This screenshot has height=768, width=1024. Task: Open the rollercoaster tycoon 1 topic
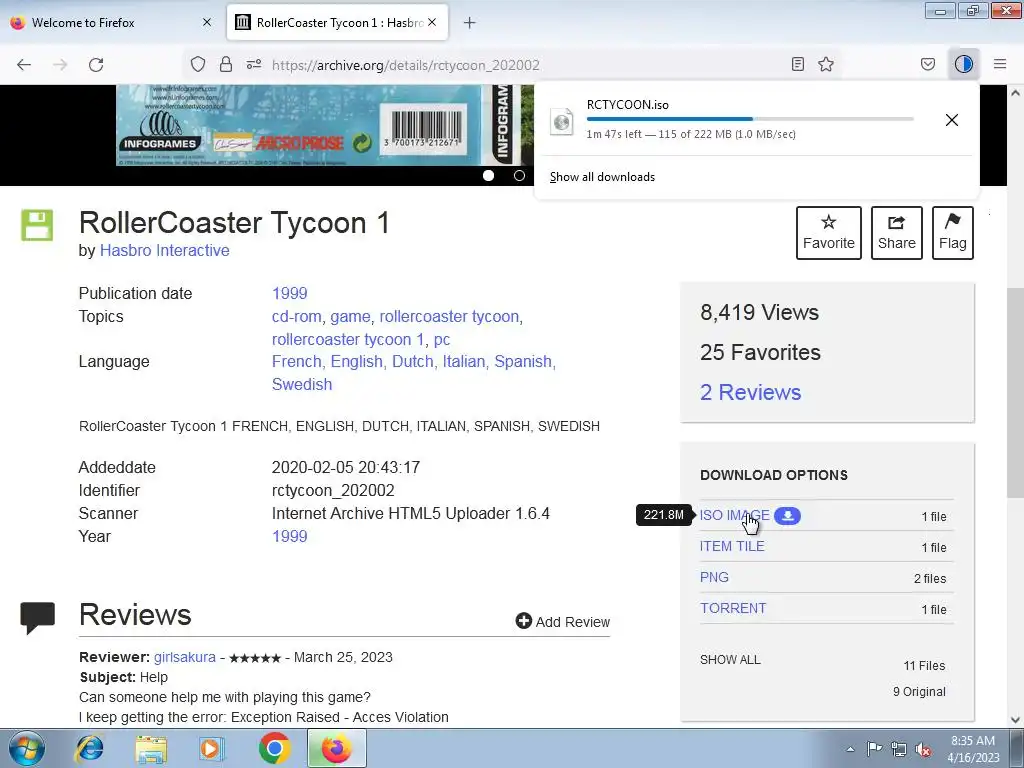[x=348, y=340]
